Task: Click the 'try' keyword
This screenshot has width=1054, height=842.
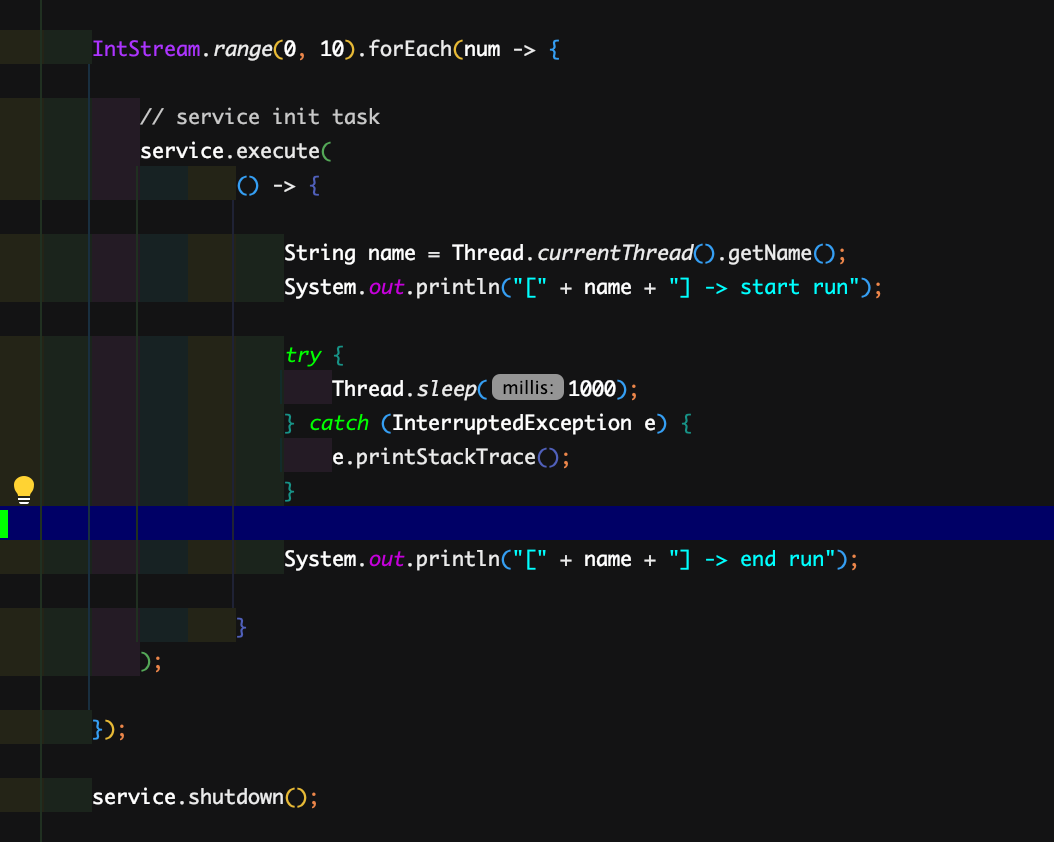Action: [x=303, y=355]
